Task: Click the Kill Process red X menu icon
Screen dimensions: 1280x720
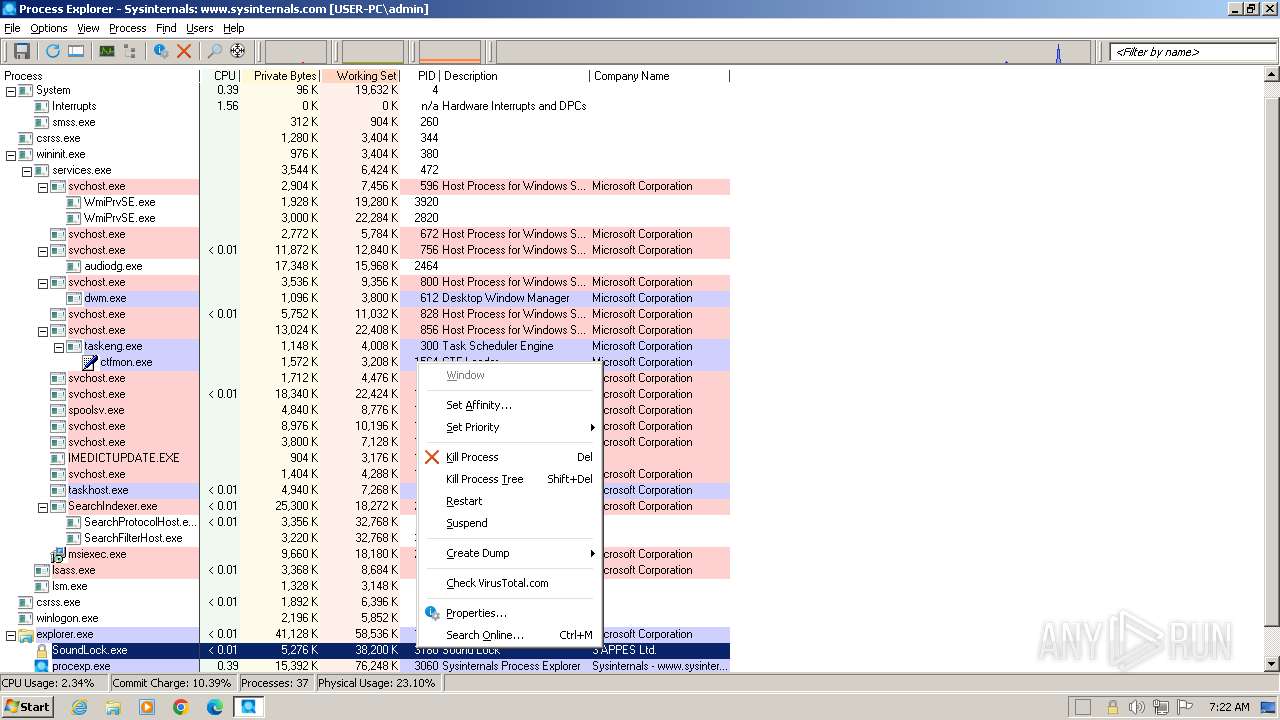Action: point(432,457)
